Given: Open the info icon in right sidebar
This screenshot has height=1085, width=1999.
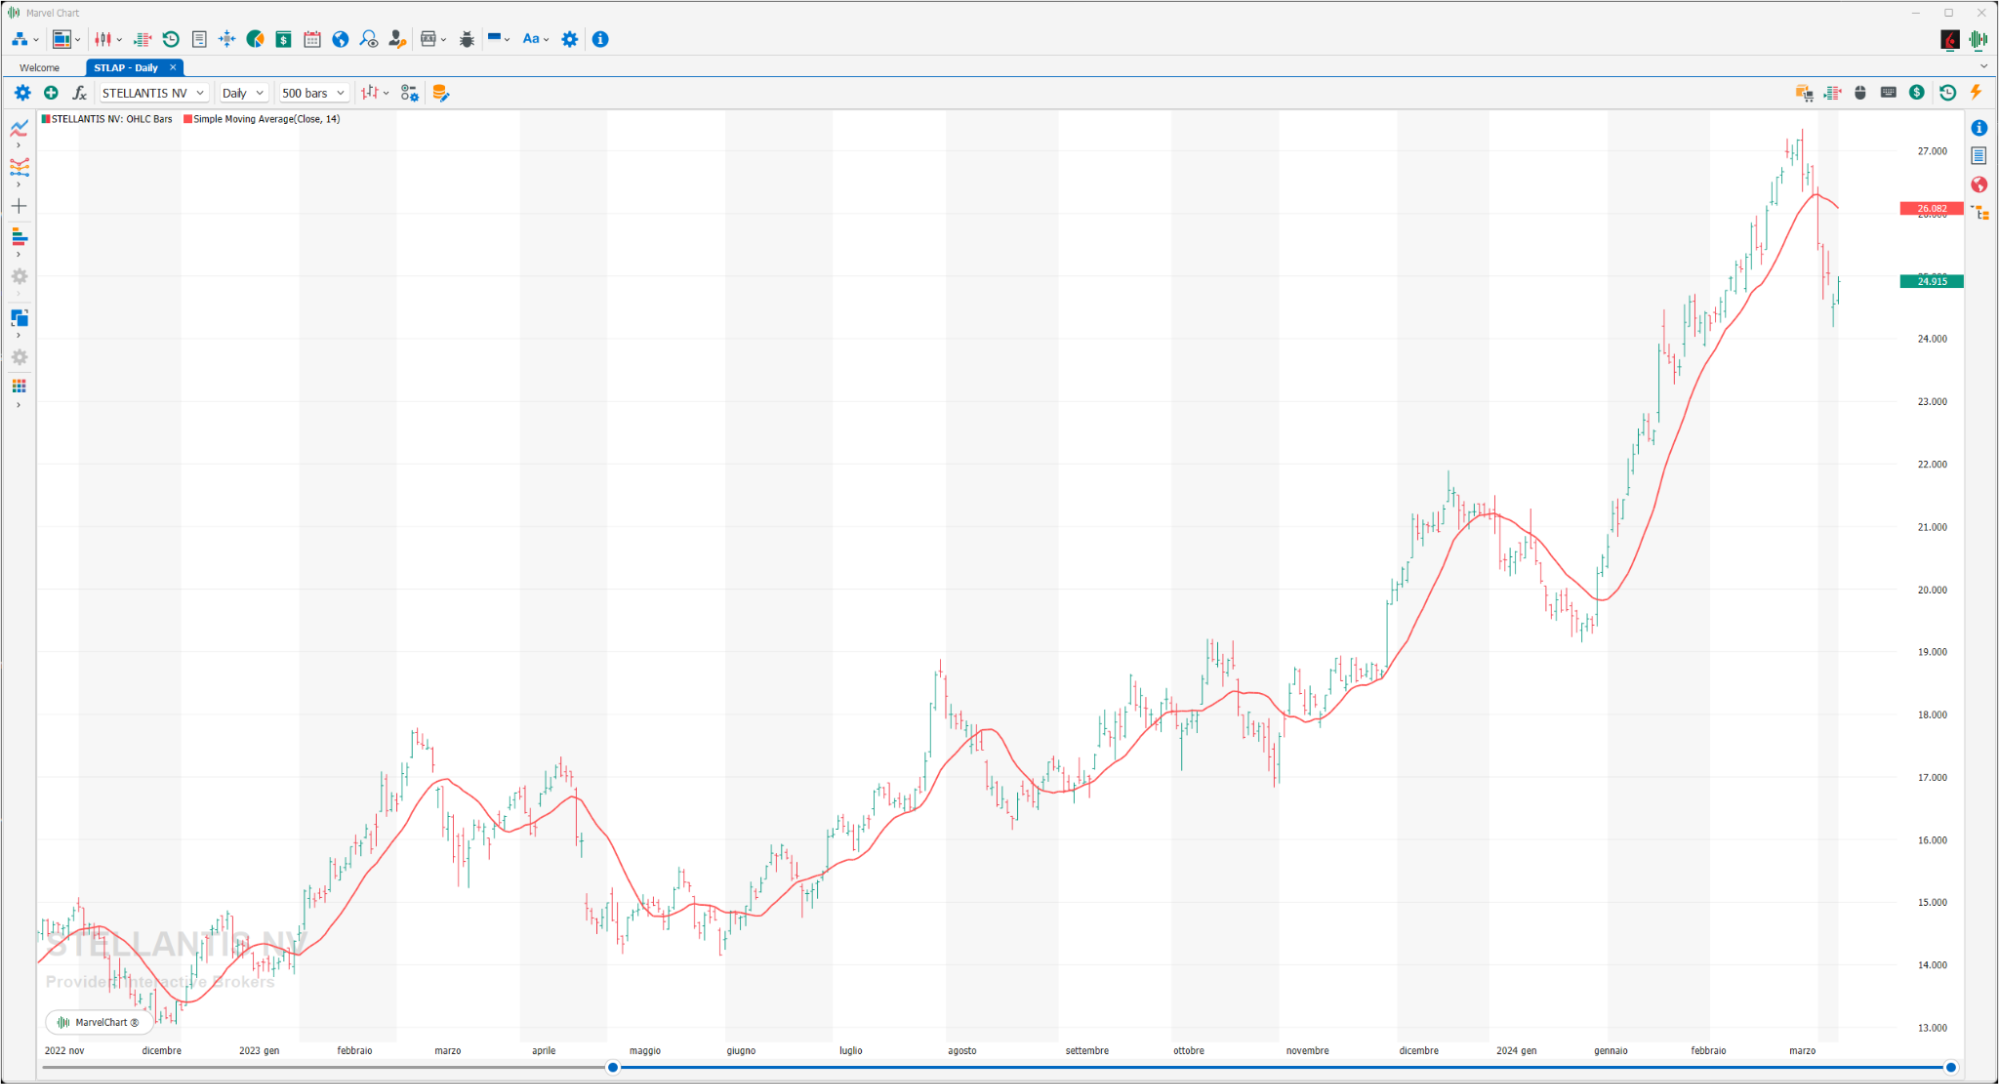Looking at the screenshot, I should click(x=1979, y=128).
